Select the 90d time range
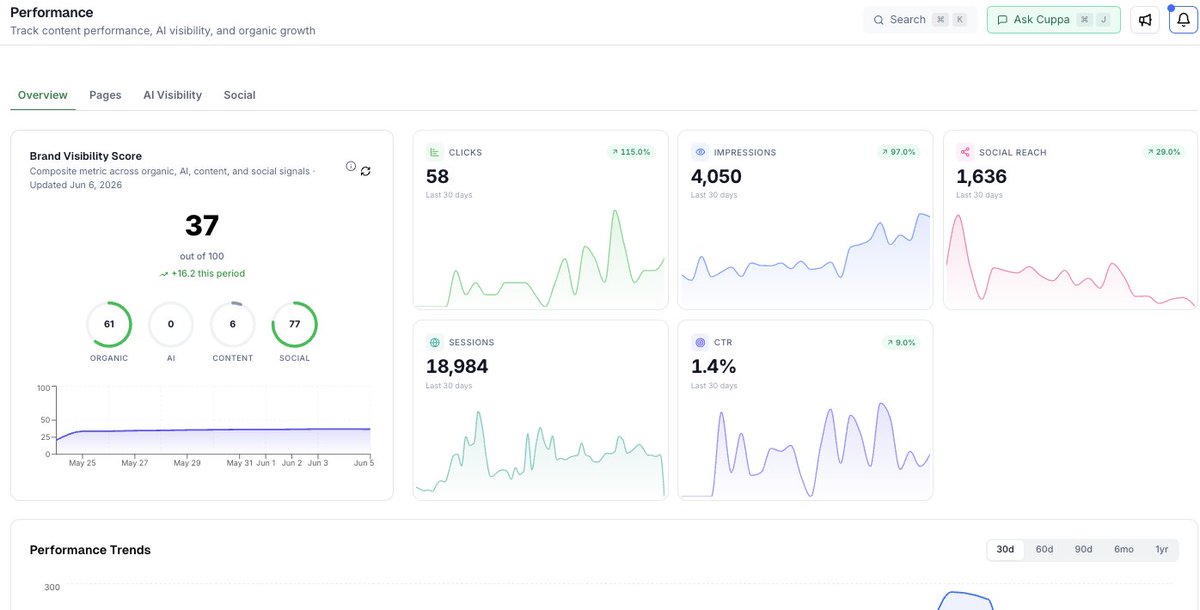The width and height of the screenshot is (1200, 610). [x=1083, y=549]
